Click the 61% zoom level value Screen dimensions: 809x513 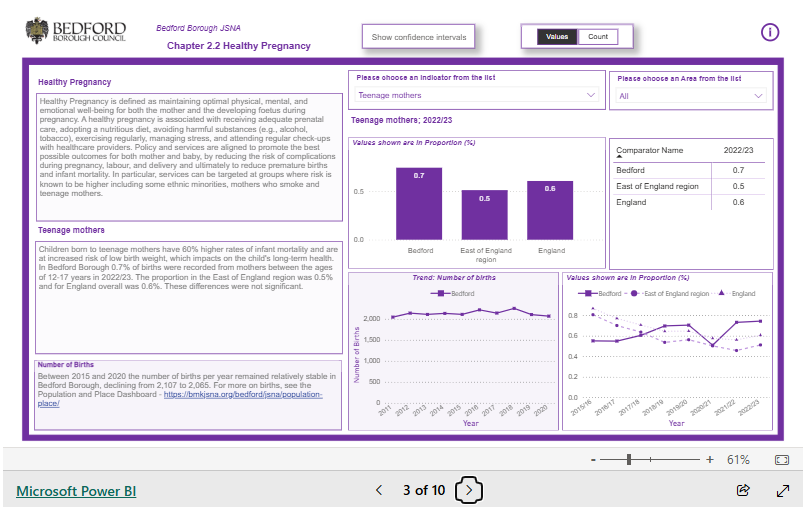click(x=738, y=460)
